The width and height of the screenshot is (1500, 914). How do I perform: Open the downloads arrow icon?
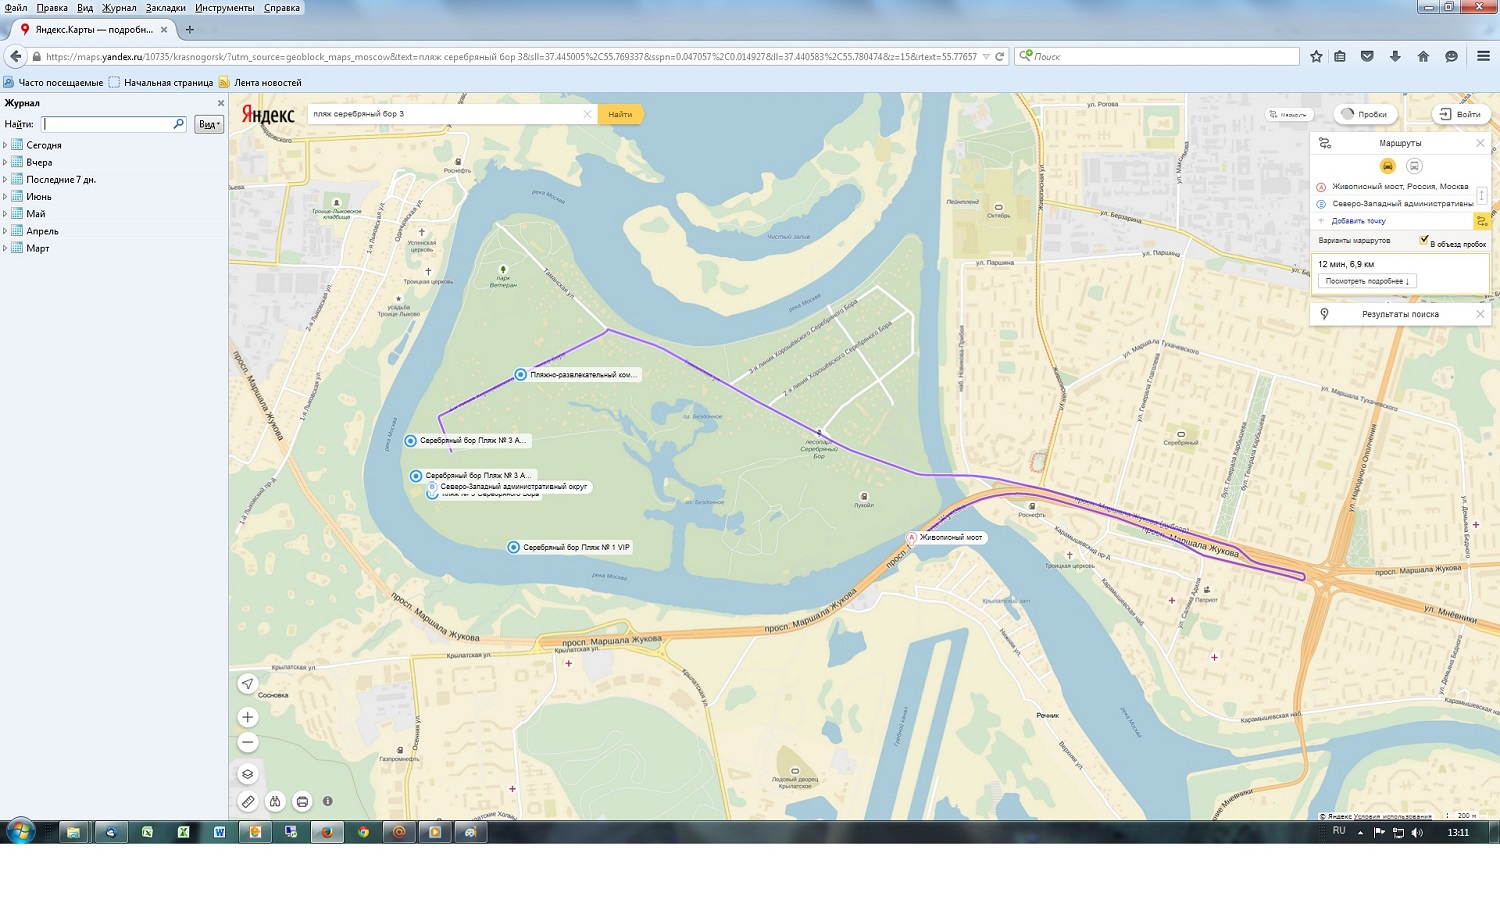(1395, 57)
